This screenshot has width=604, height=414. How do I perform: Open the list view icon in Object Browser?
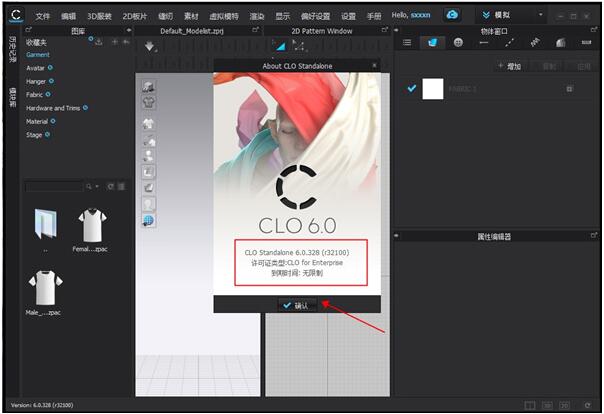pos(407,42)
